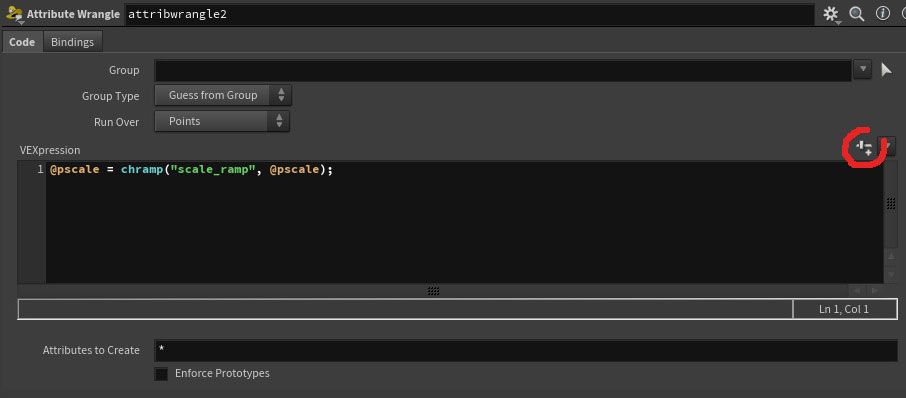906x398 pixels.
Task: Click the chramp function in code
Action: tap(143, 171)
